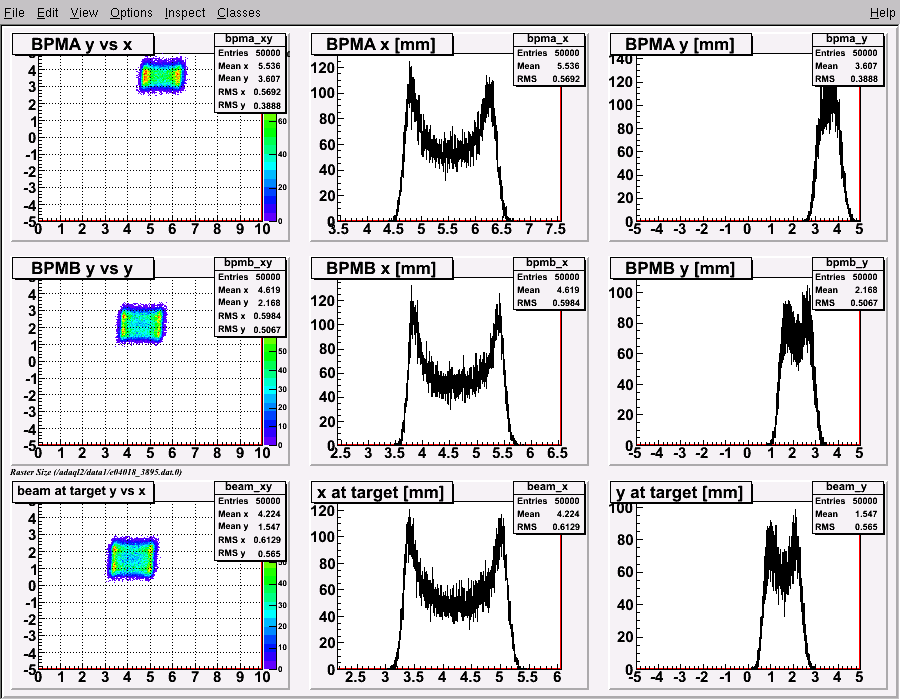
Task: Click the bpma_y statistics box header
Action: point(847,39)
